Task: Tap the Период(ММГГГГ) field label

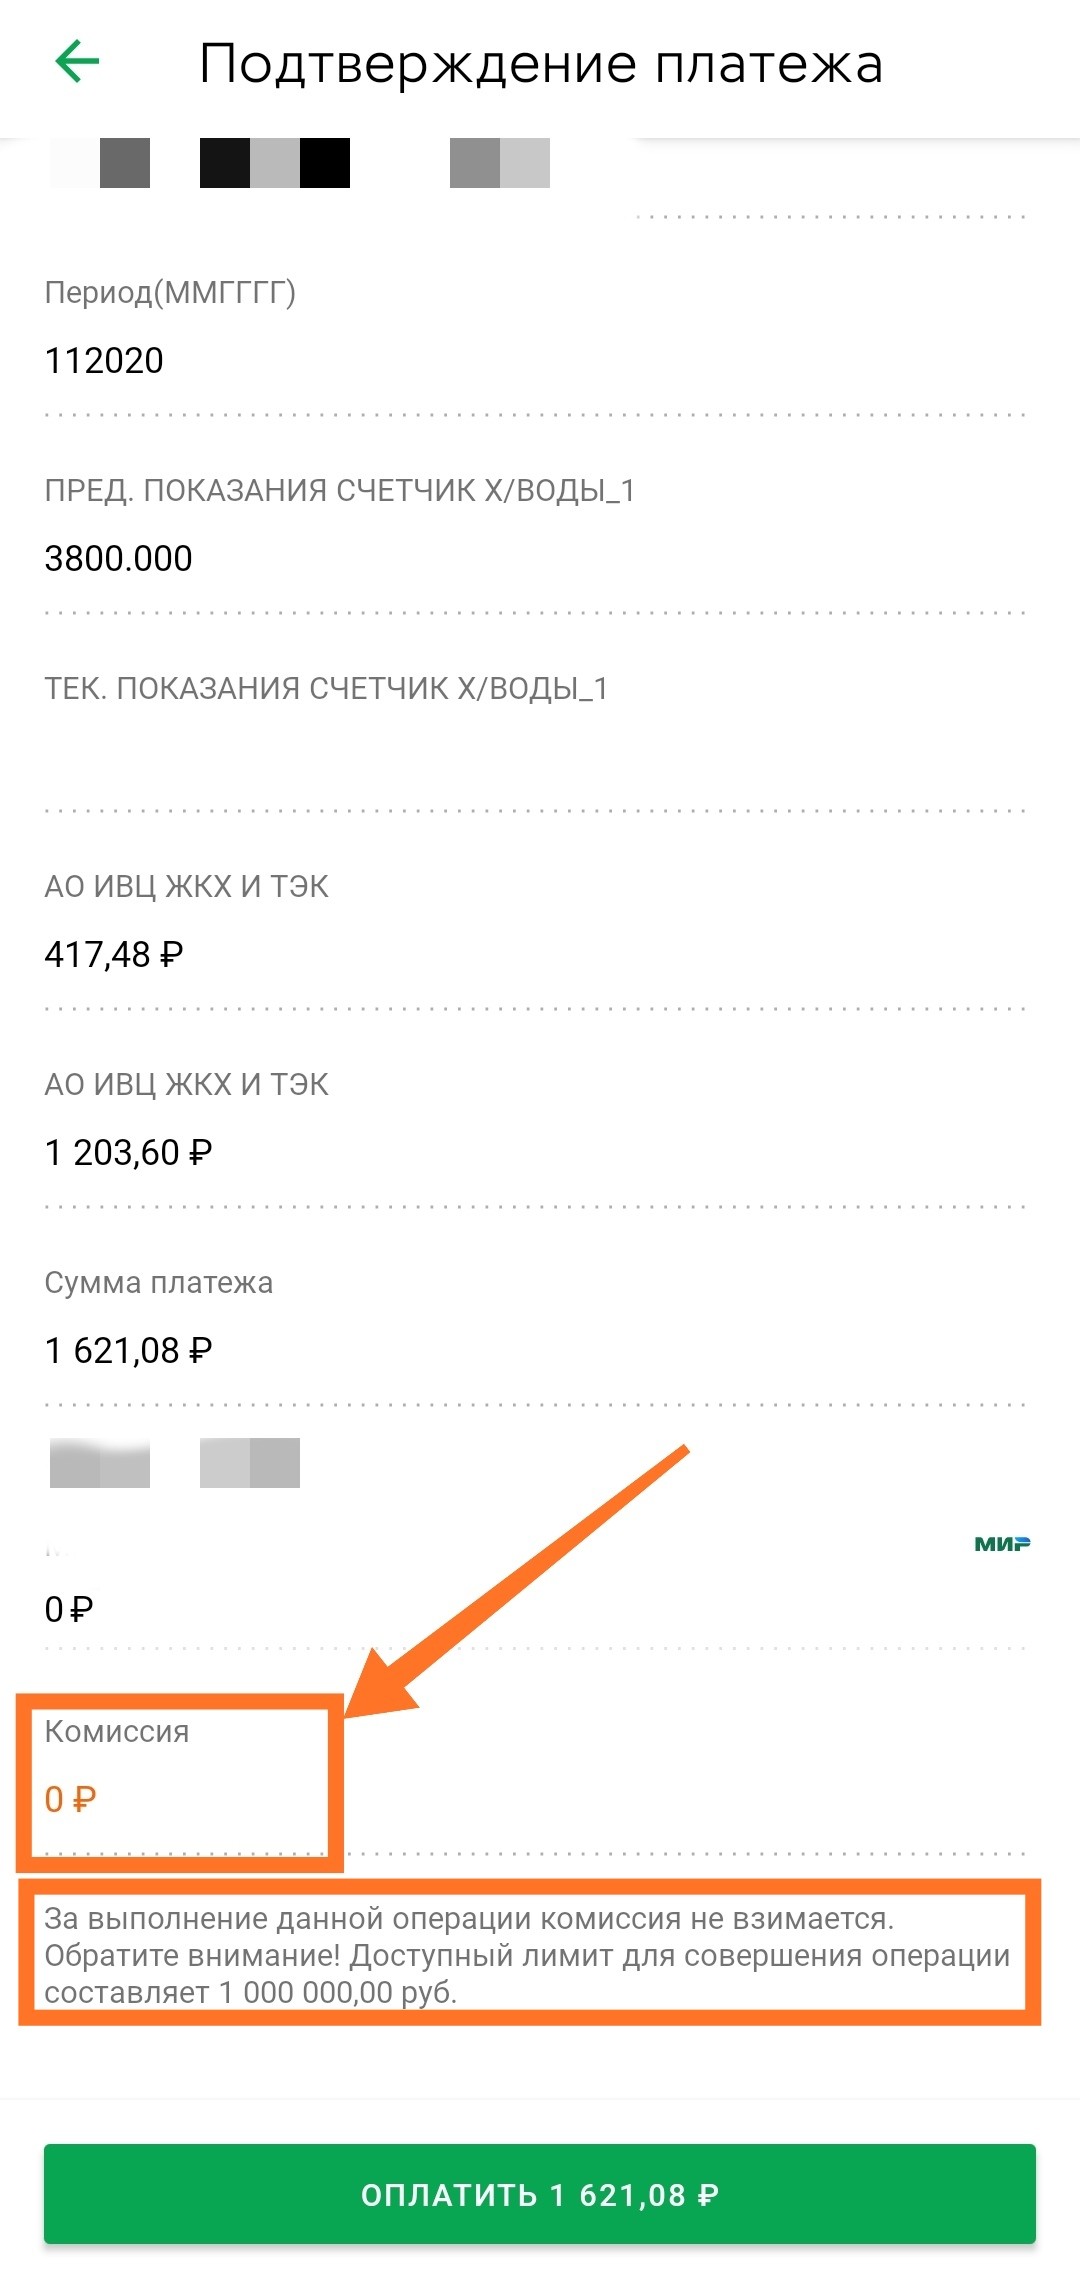Action: (170, 292)
